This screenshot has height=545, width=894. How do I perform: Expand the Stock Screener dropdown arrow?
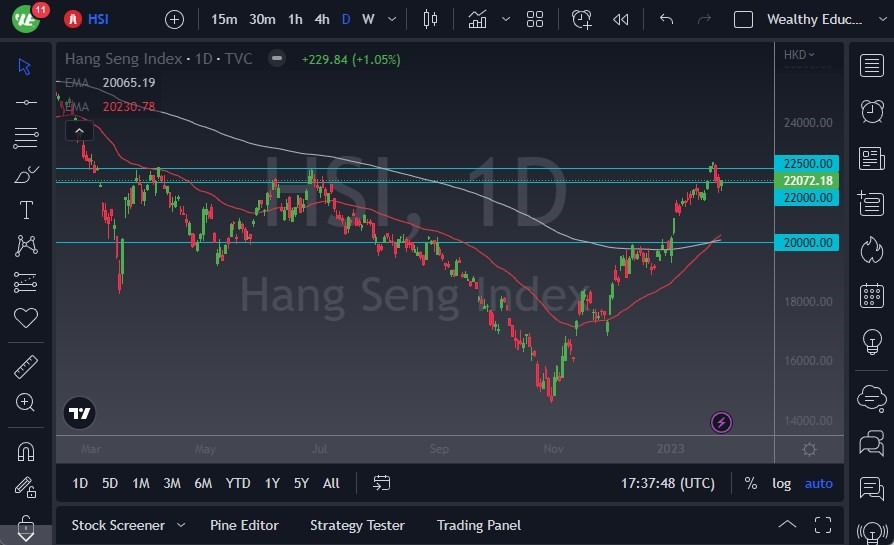pyautogui.click(x=181, y=525)
